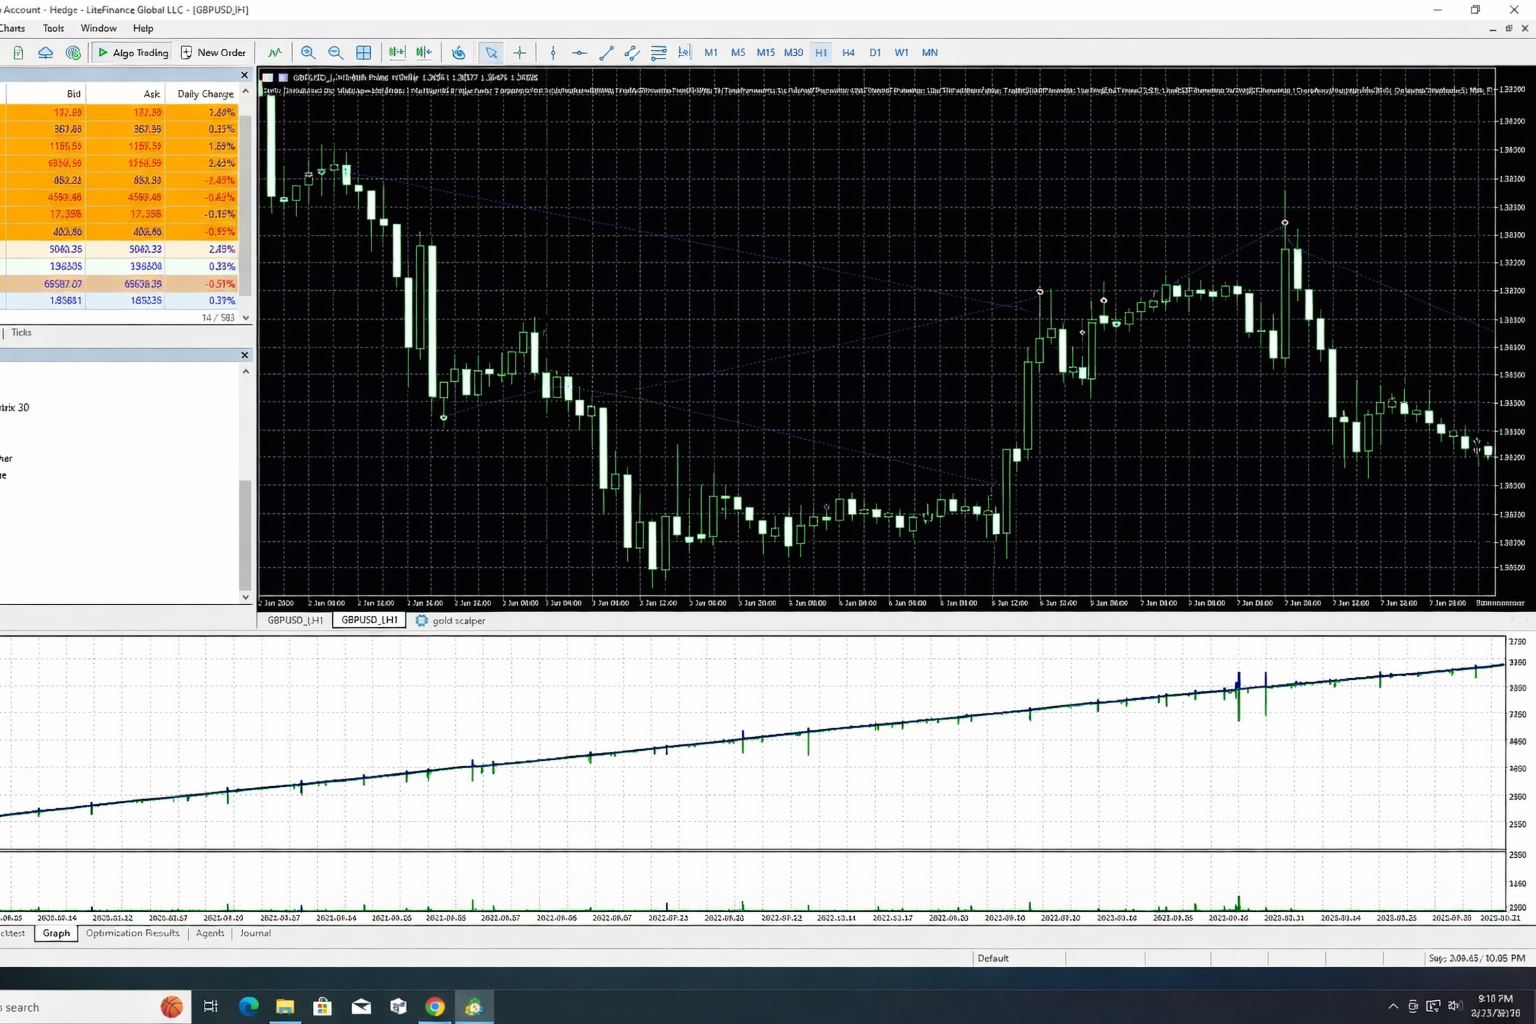Select the H1 timeframe button
Screen dimensions: 1536x1024
821,52
